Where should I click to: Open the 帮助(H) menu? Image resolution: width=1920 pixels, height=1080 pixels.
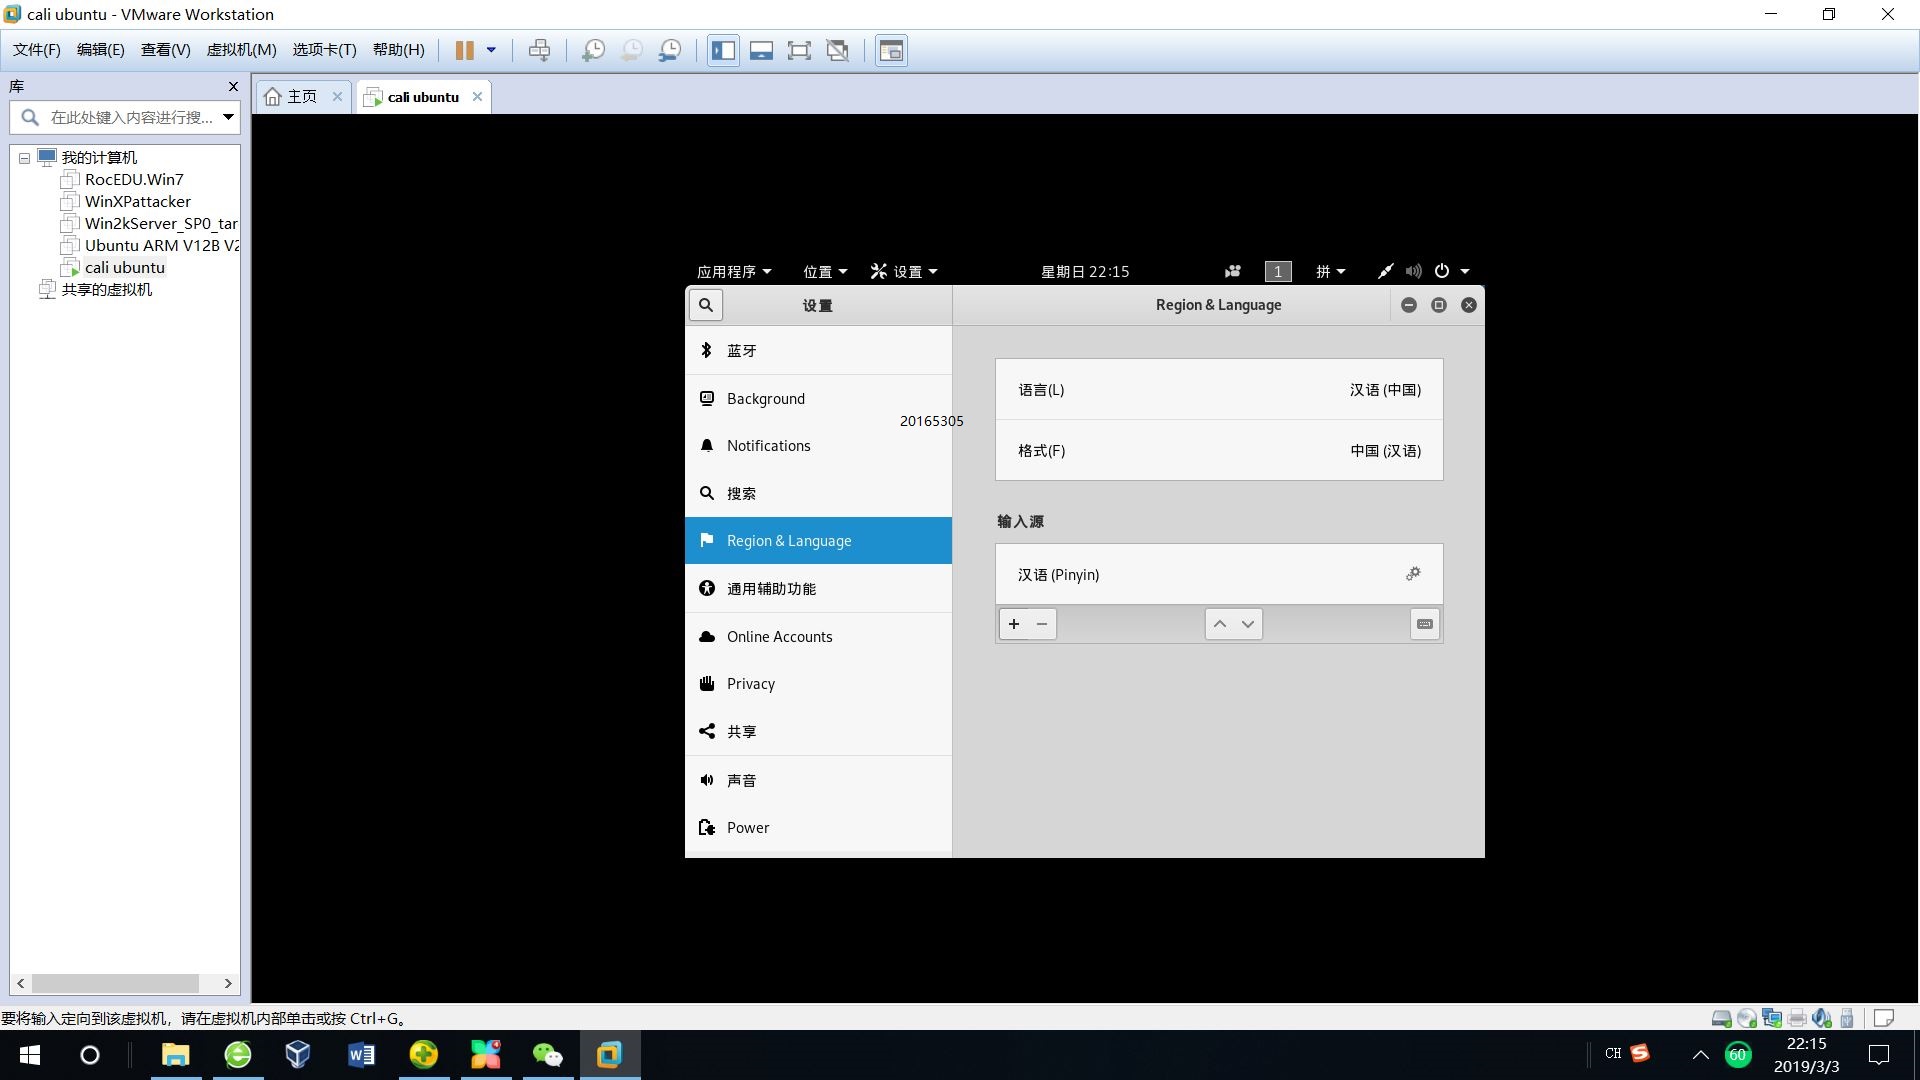[398, 50]
